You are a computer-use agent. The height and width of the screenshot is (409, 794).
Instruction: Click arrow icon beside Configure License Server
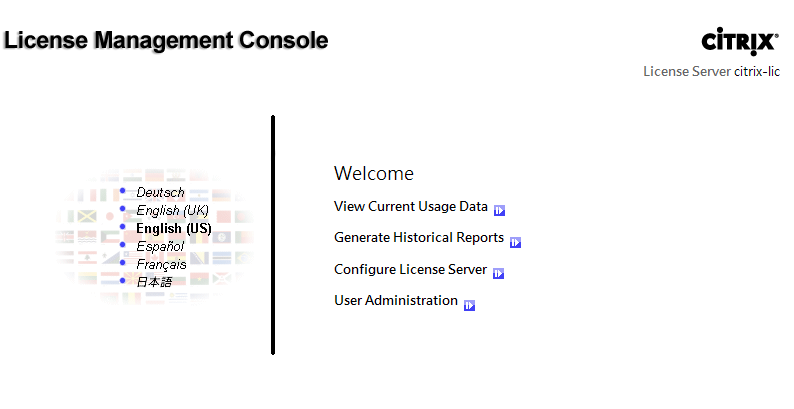click(499, 273)
